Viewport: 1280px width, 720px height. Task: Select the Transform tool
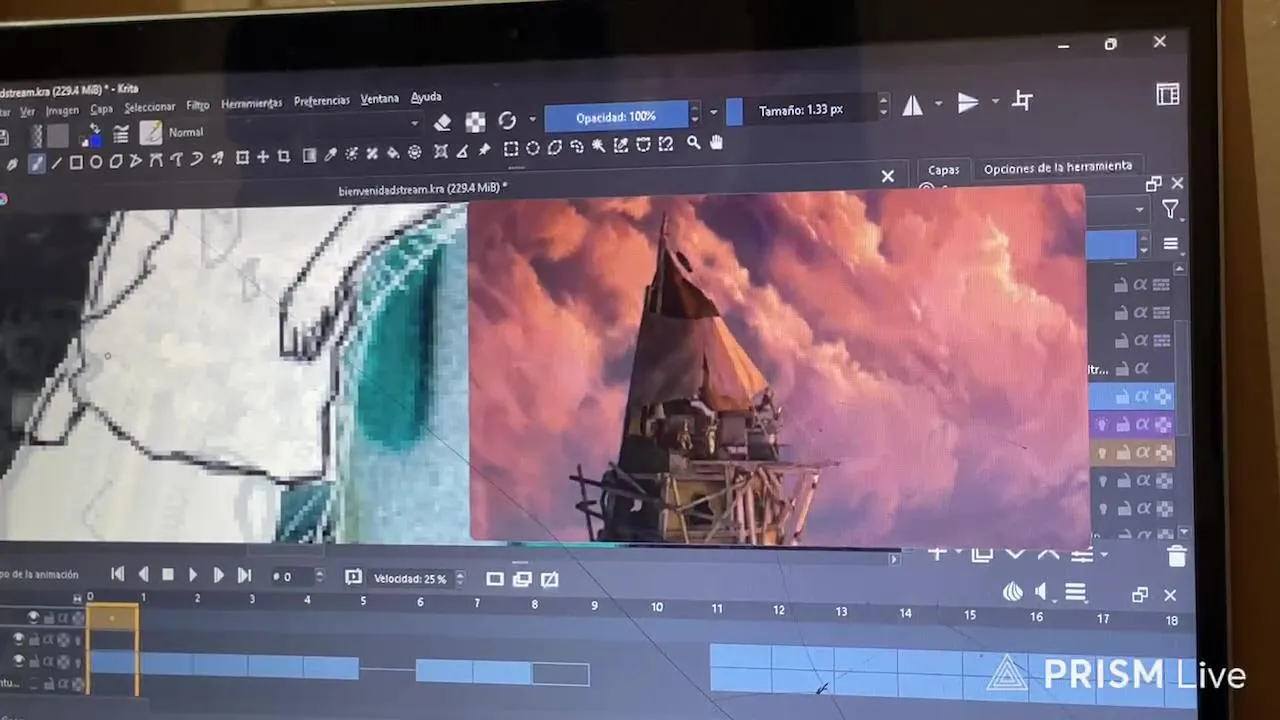[x=242, y=157]
